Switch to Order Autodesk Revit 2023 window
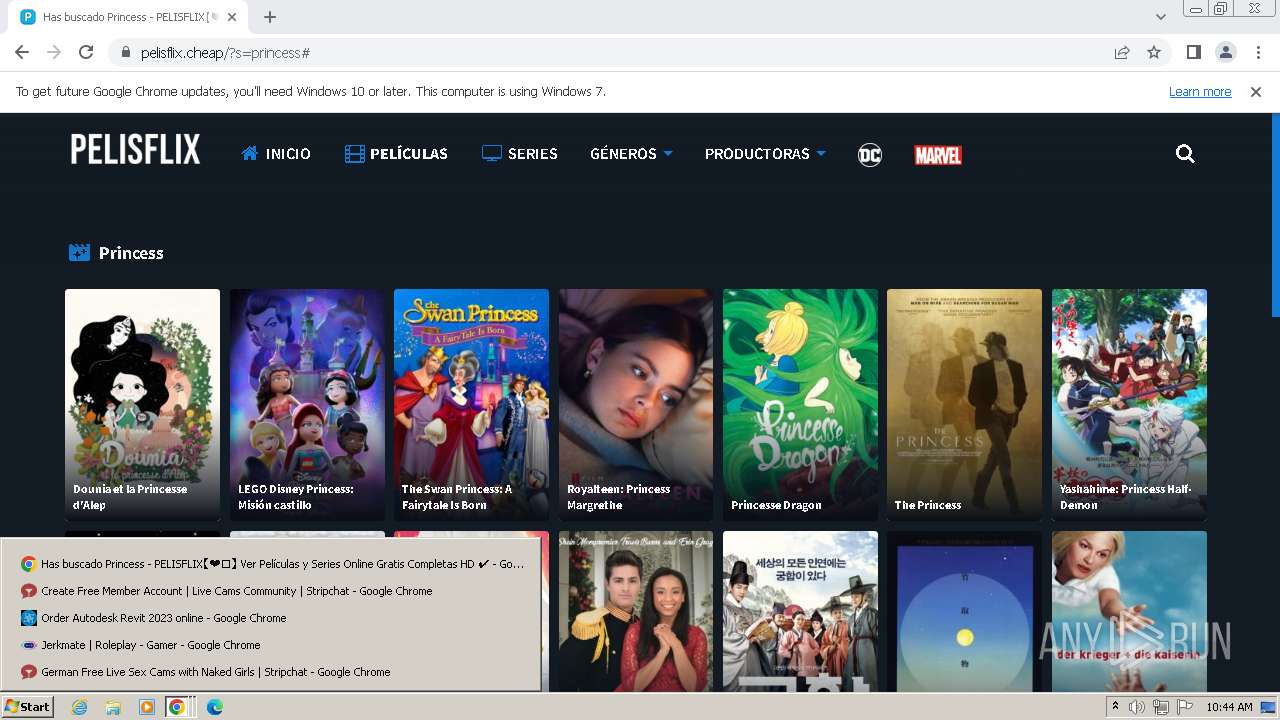This screenshot has width=1280, height=720. (271, 618)
